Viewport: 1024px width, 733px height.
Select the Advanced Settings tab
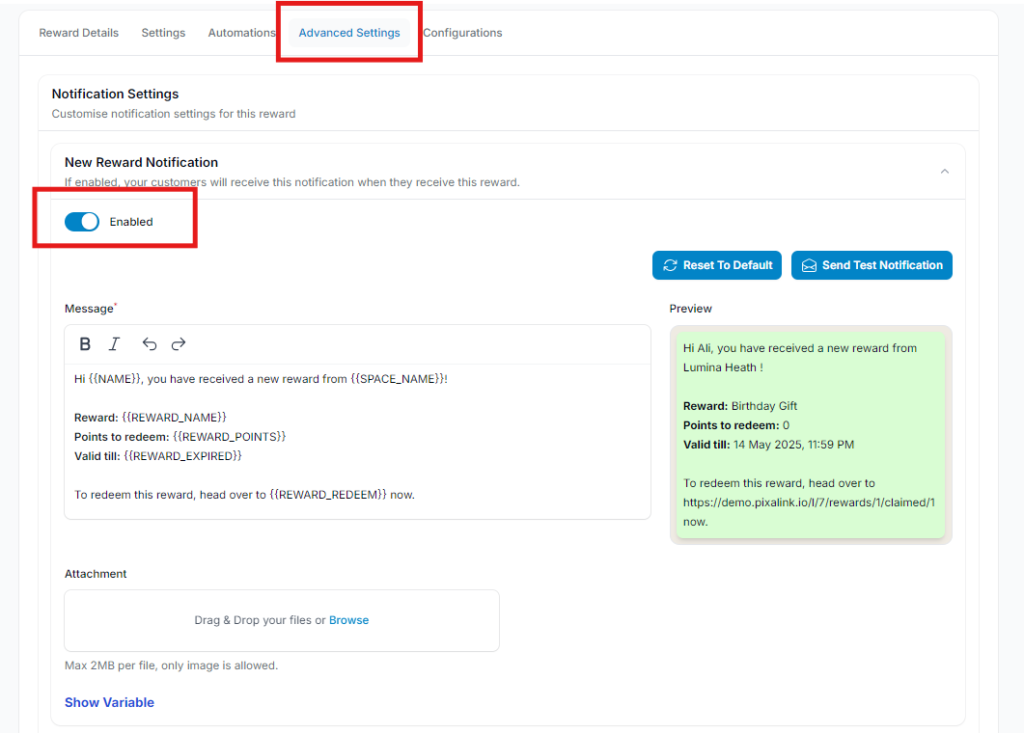pos(348,32)
